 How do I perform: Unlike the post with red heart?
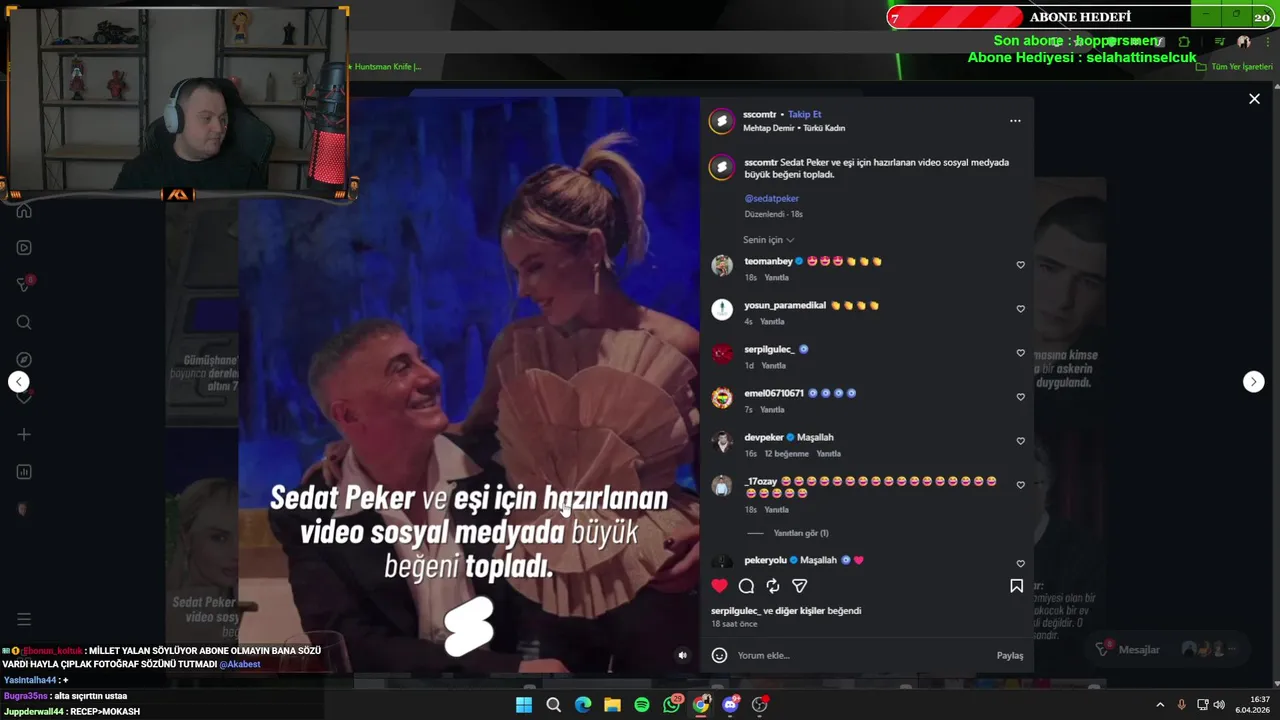coord(719,586)
